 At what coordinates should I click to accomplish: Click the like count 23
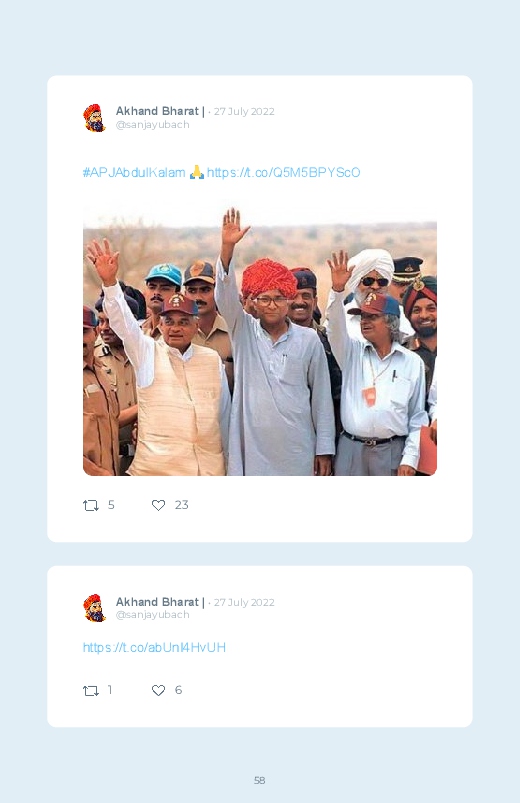click(x=181, y=505)
